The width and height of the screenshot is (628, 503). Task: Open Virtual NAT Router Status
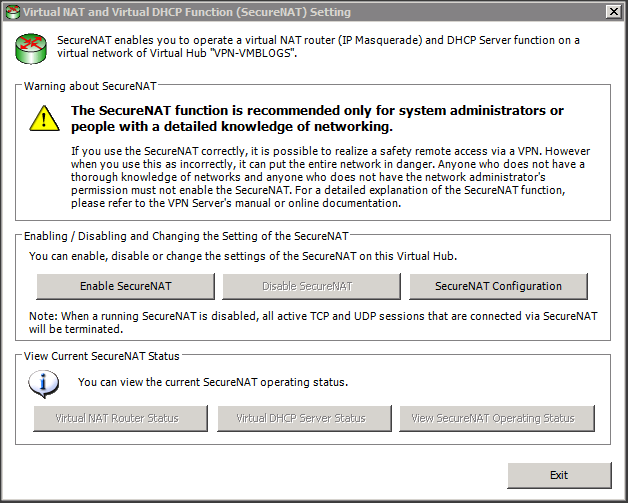[117, 418]
